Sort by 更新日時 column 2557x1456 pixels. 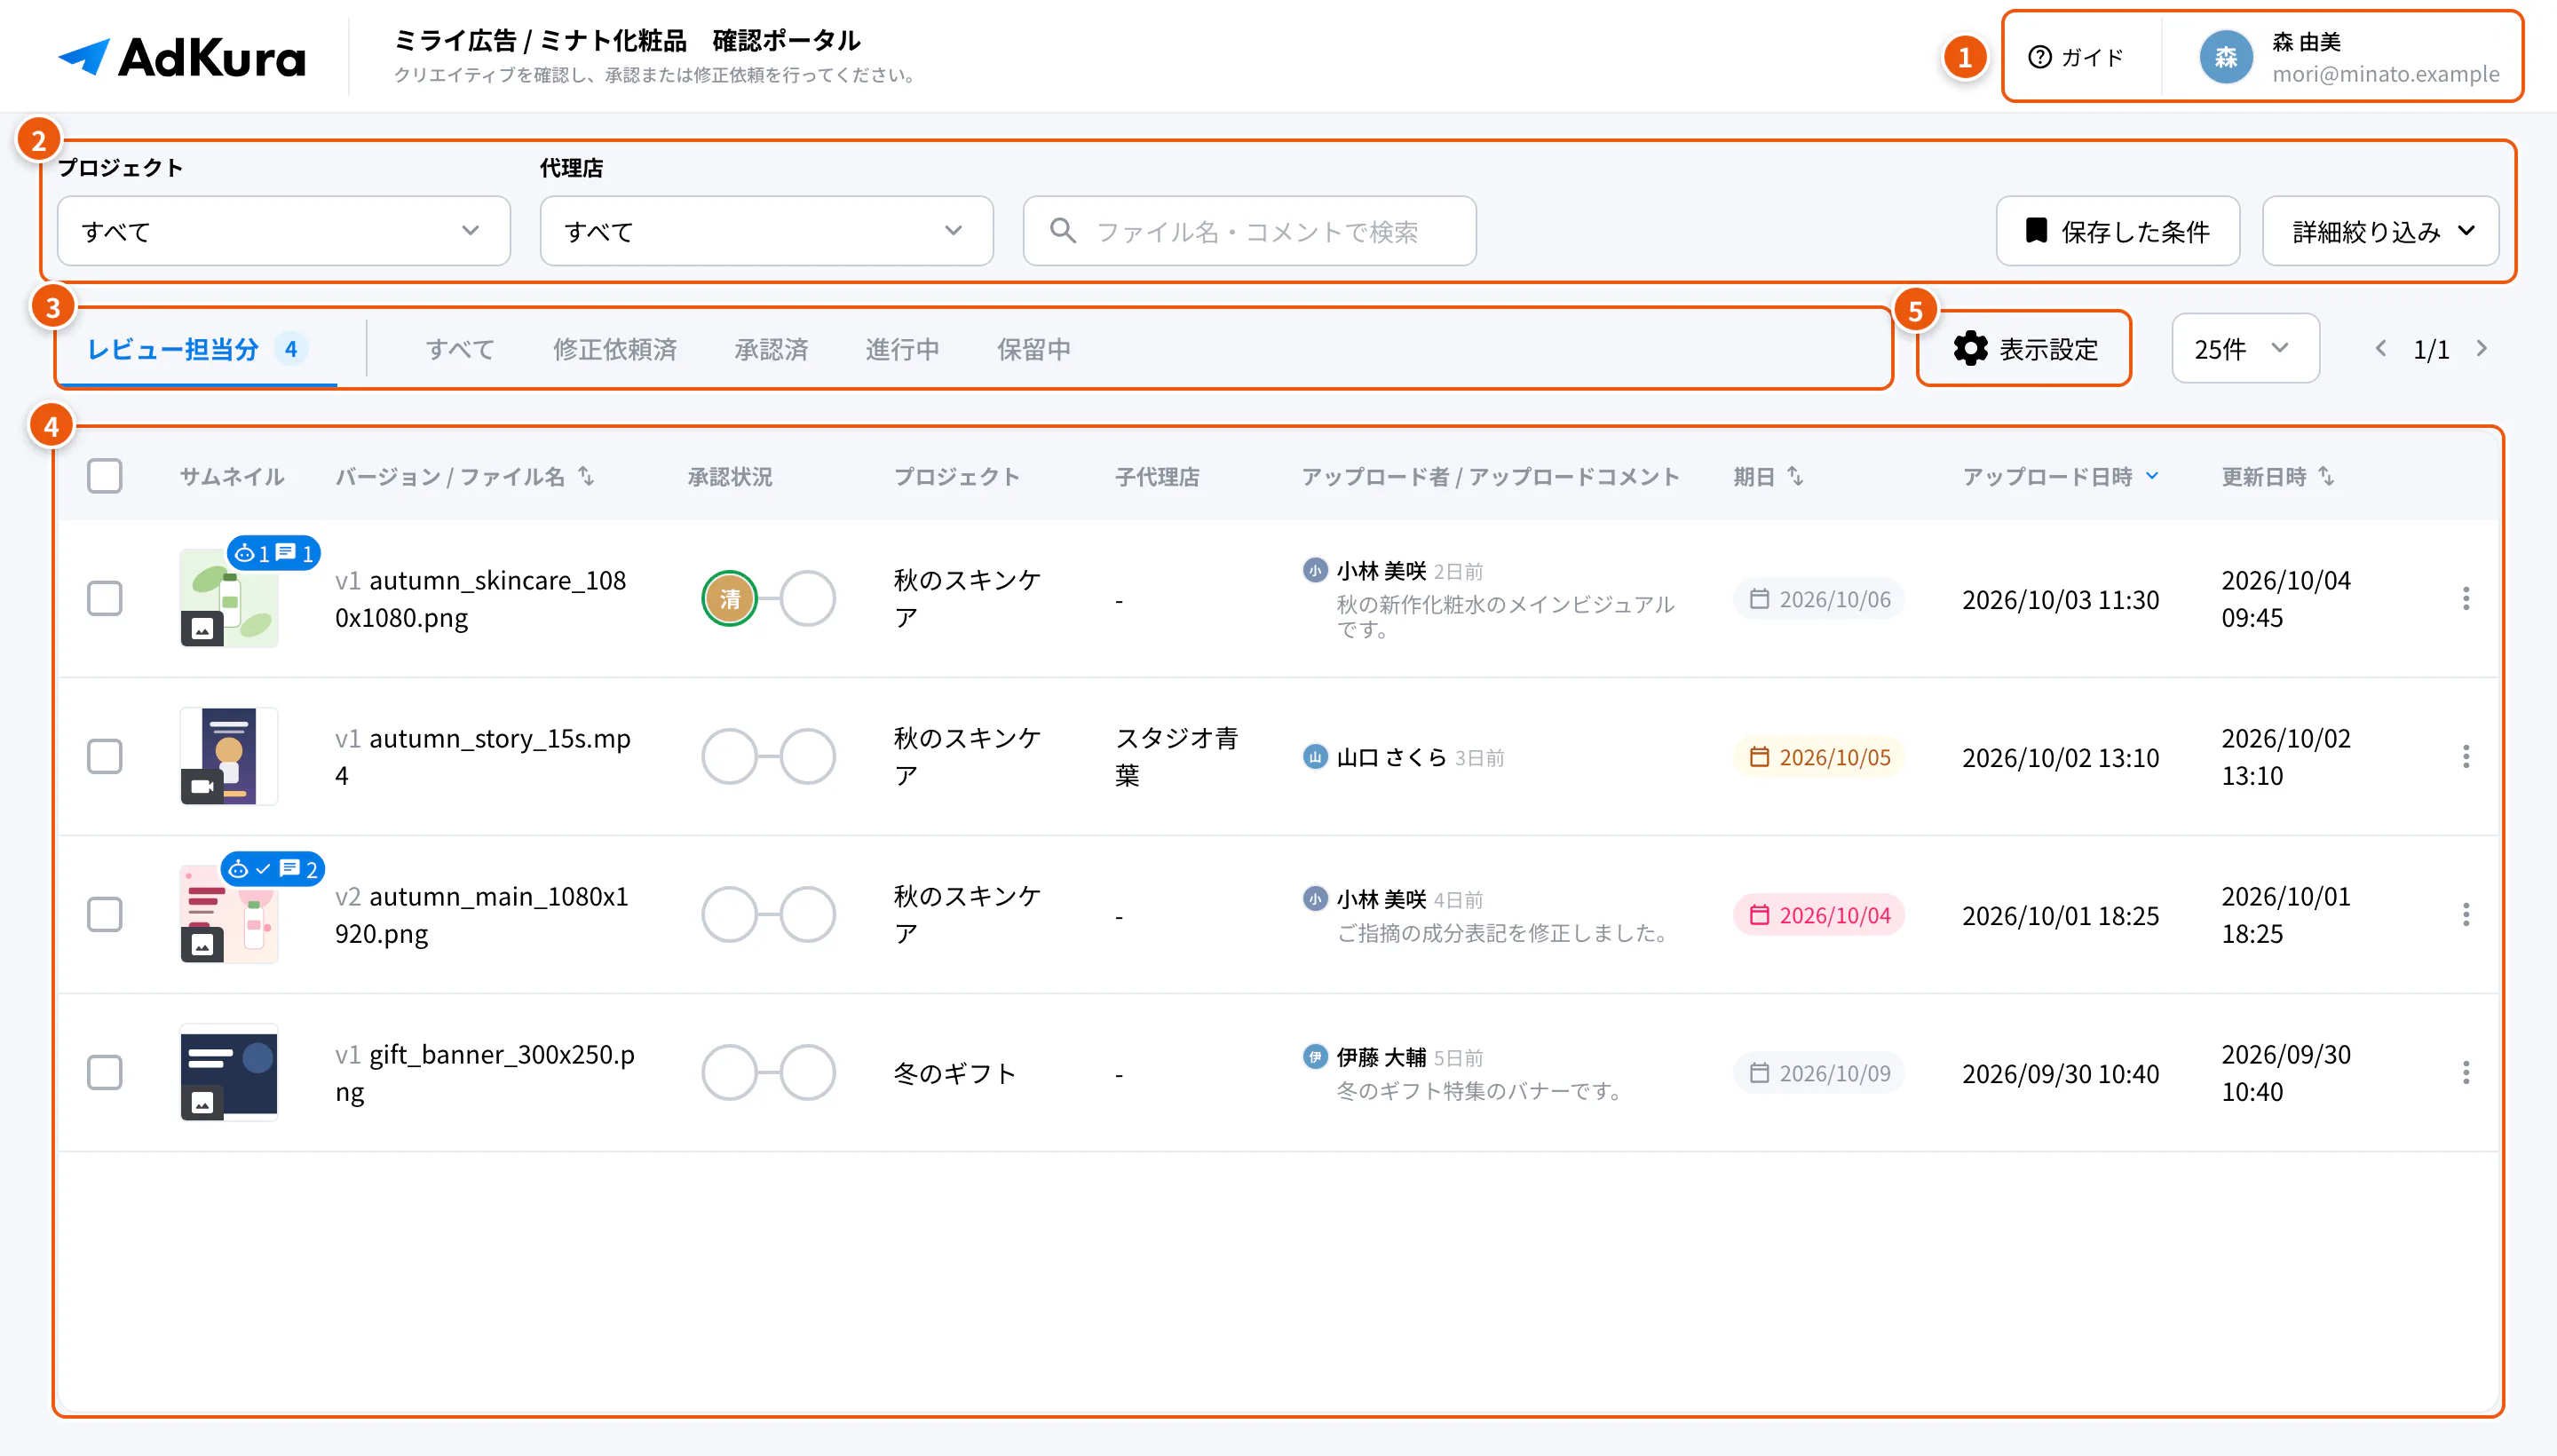(x=2277, y=476)
